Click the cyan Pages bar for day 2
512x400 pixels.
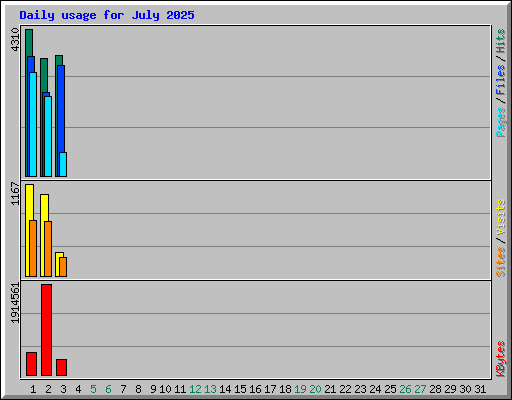point(48,136)
